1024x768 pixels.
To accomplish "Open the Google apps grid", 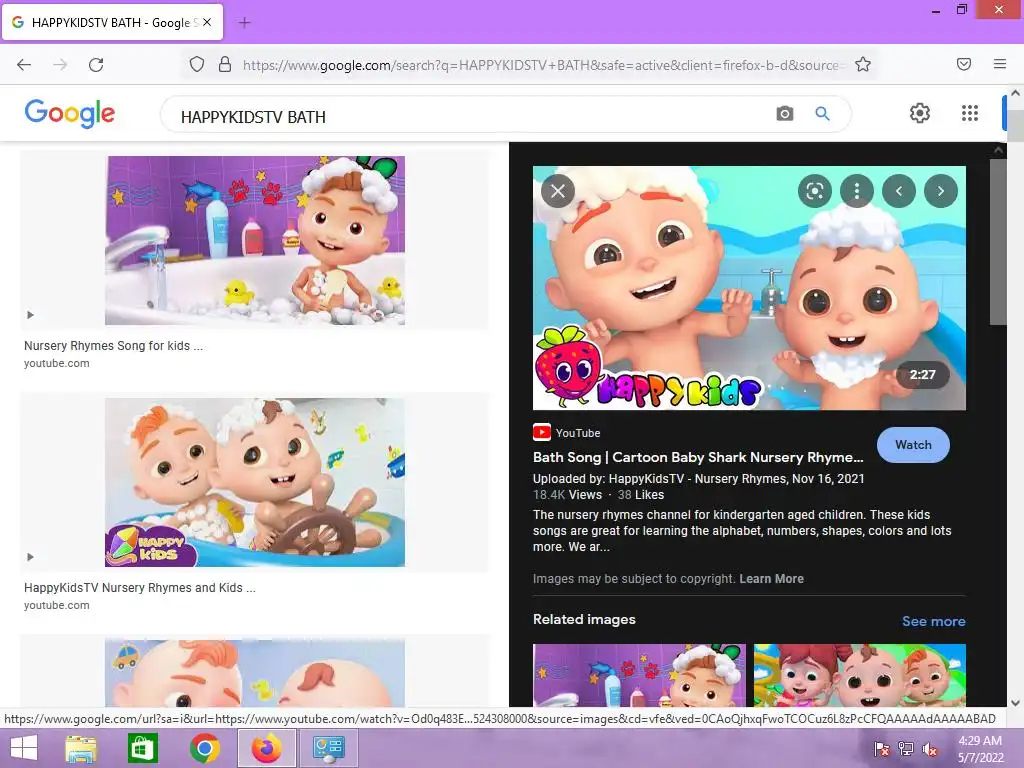I will [970, 113].
